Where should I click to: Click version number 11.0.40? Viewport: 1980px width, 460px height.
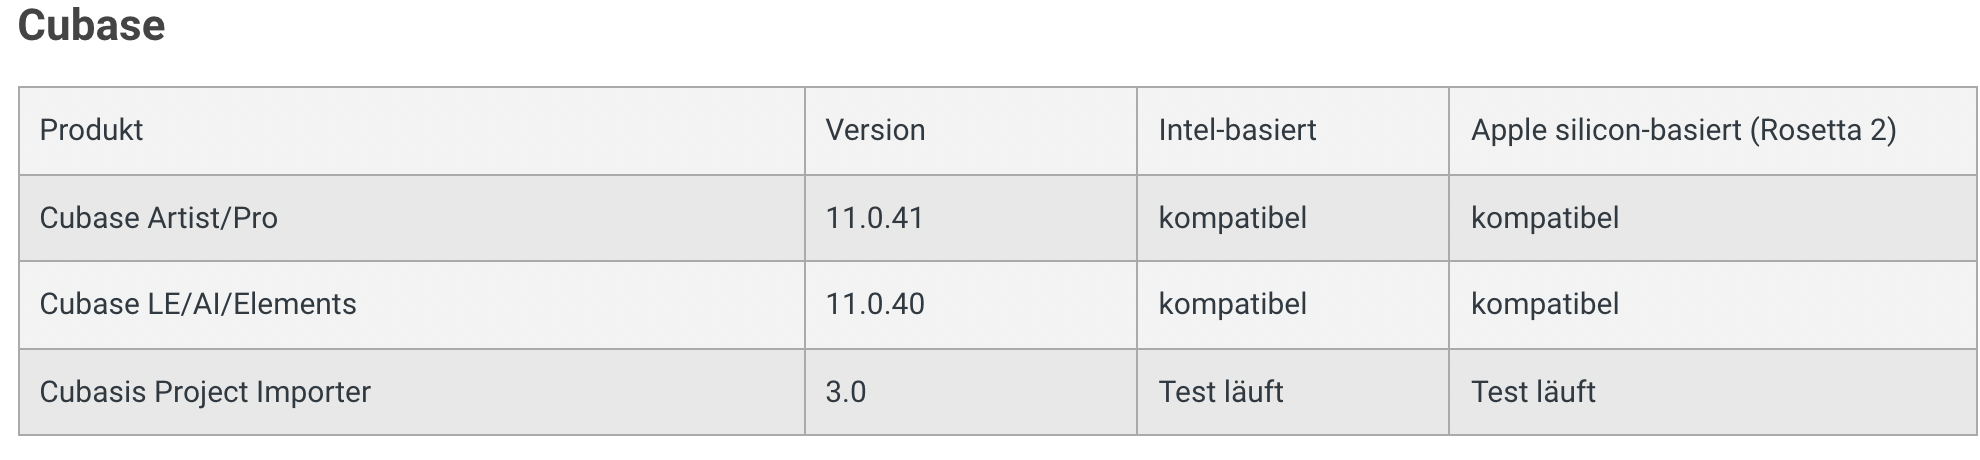[x=875, y=304]
